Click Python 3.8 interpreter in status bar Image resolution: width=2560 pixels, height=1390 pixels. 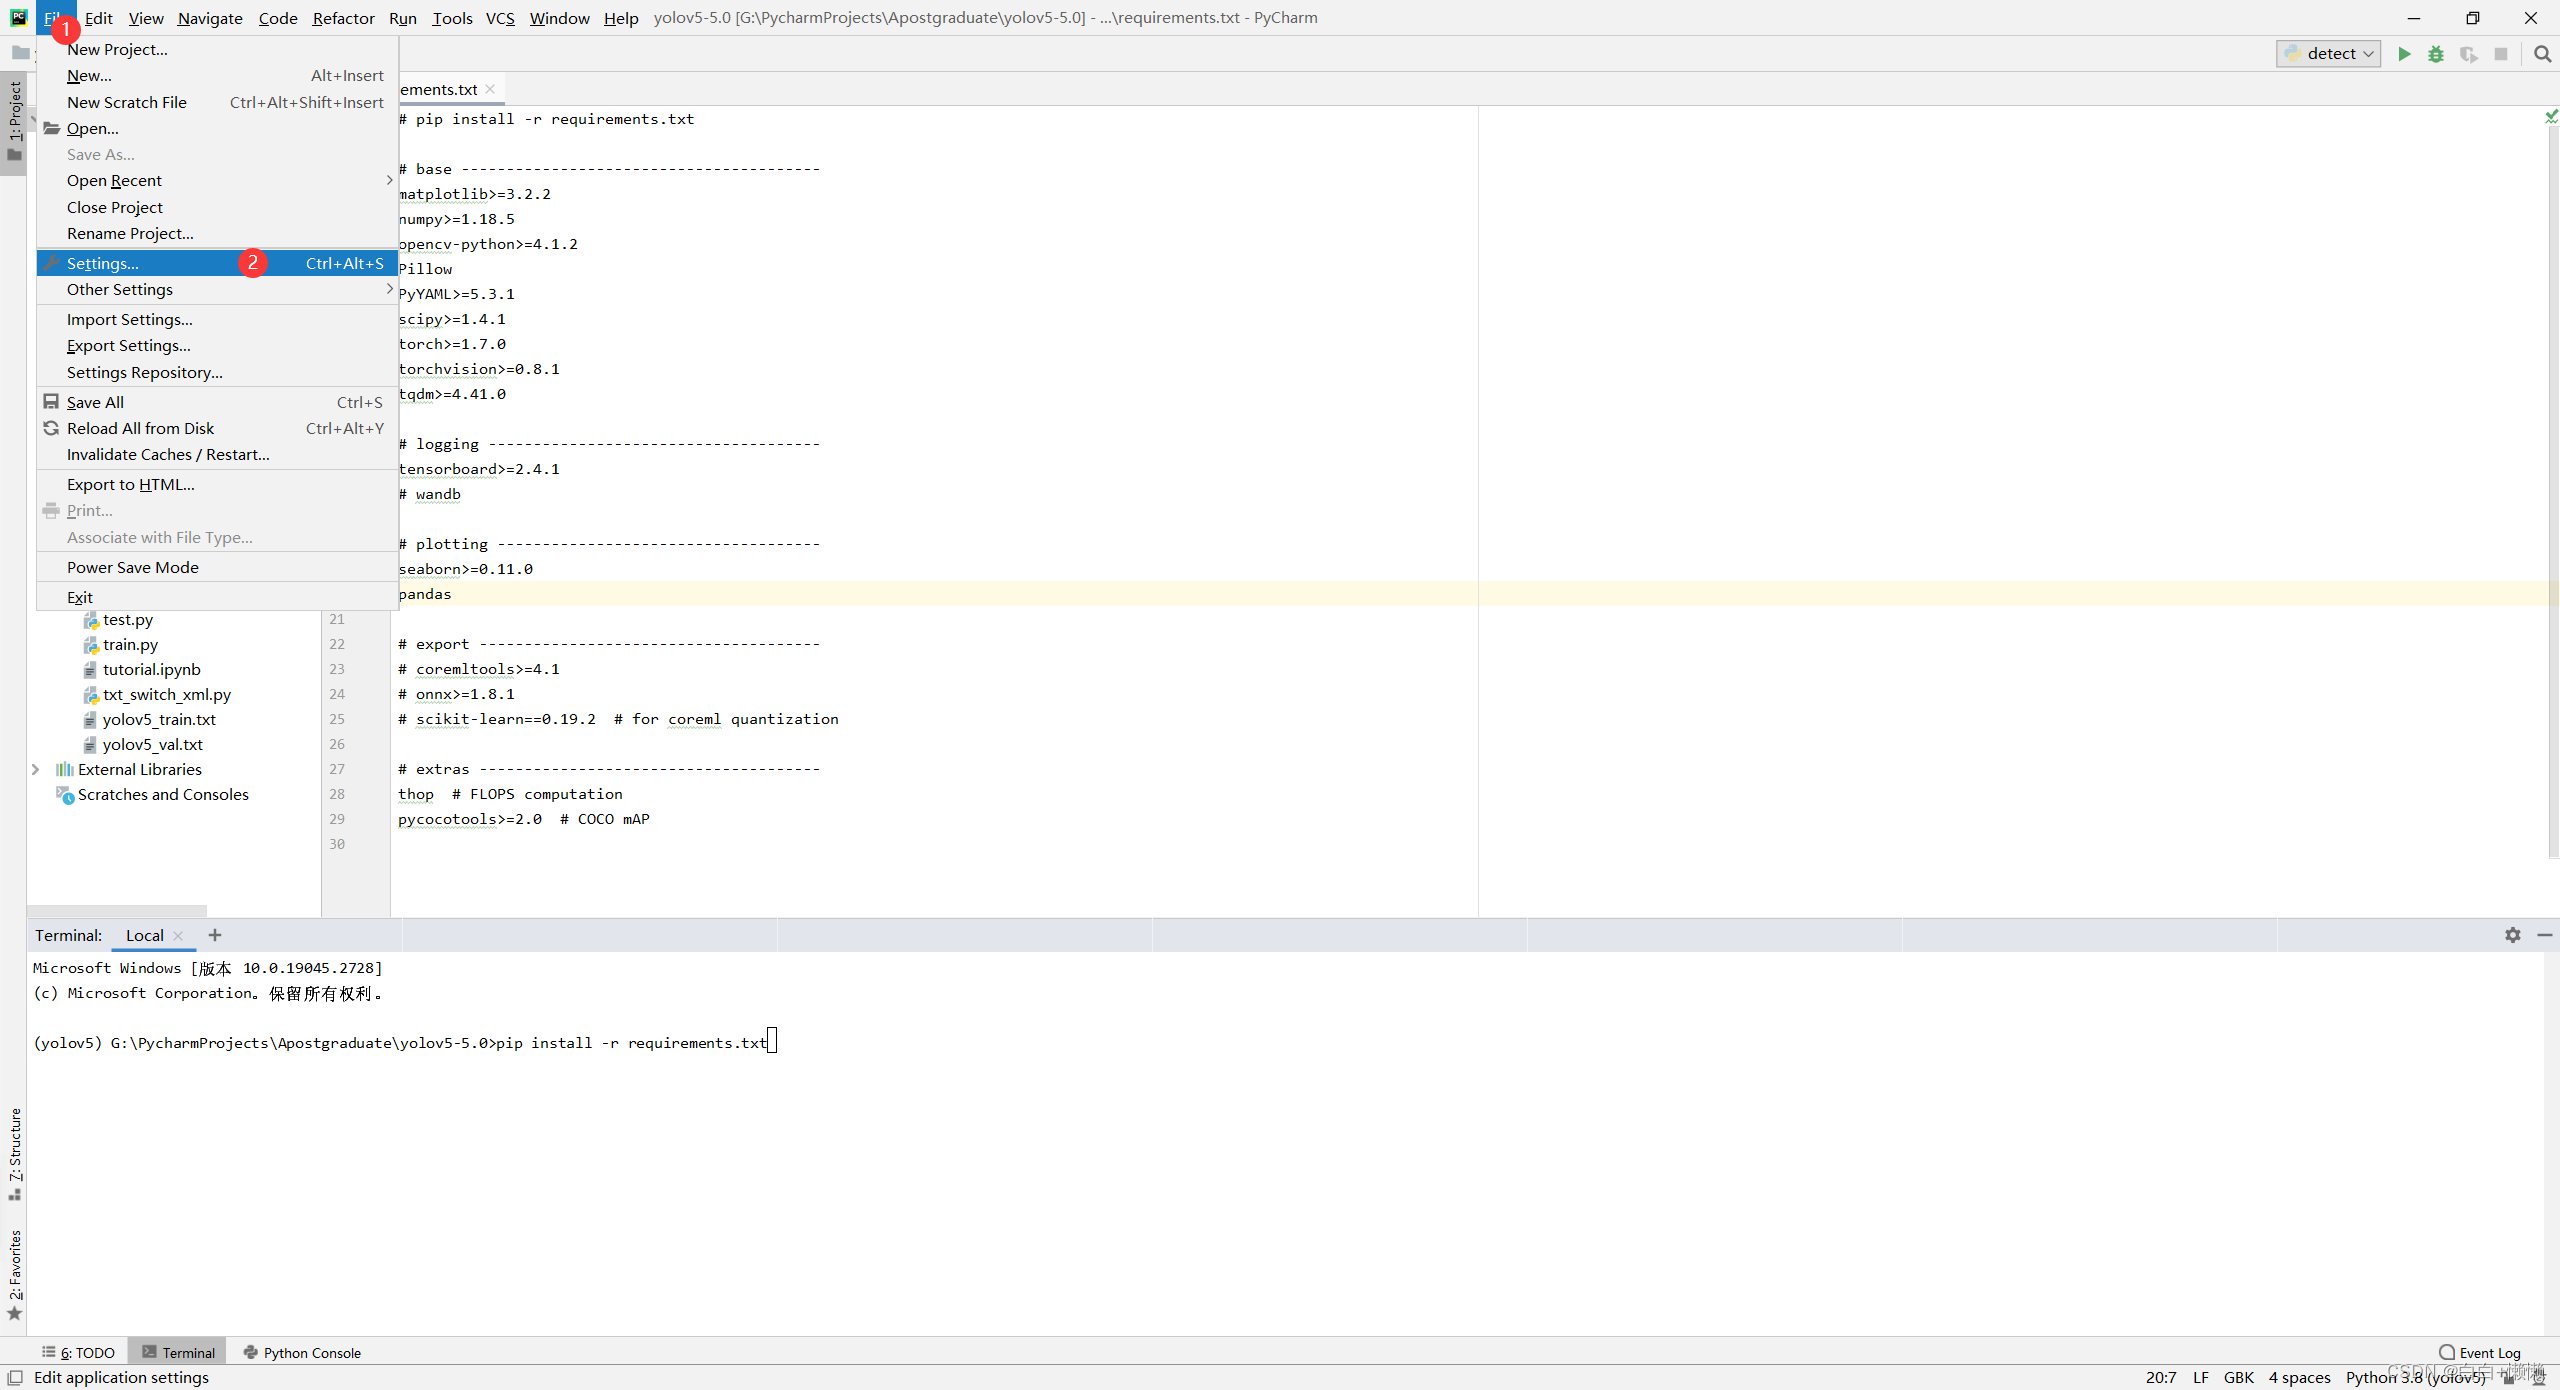click(2414, 1377)
